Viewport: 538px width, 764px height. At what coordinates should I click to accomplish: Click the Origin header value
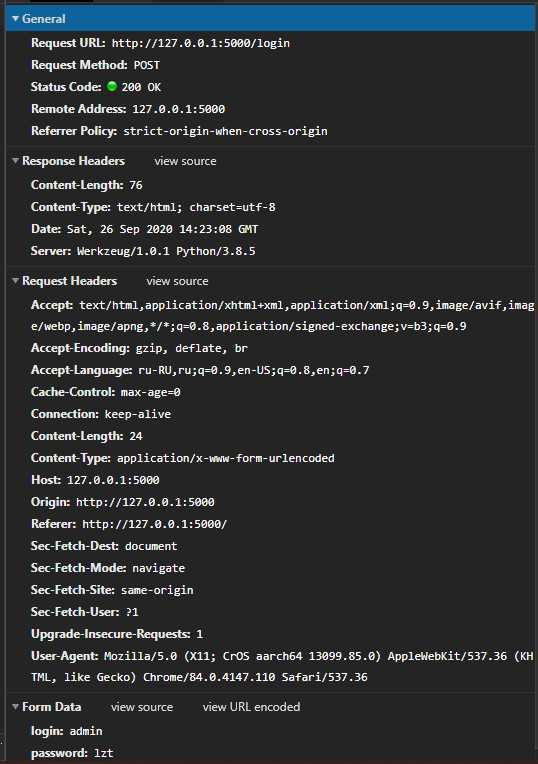[x=145, y=502]
